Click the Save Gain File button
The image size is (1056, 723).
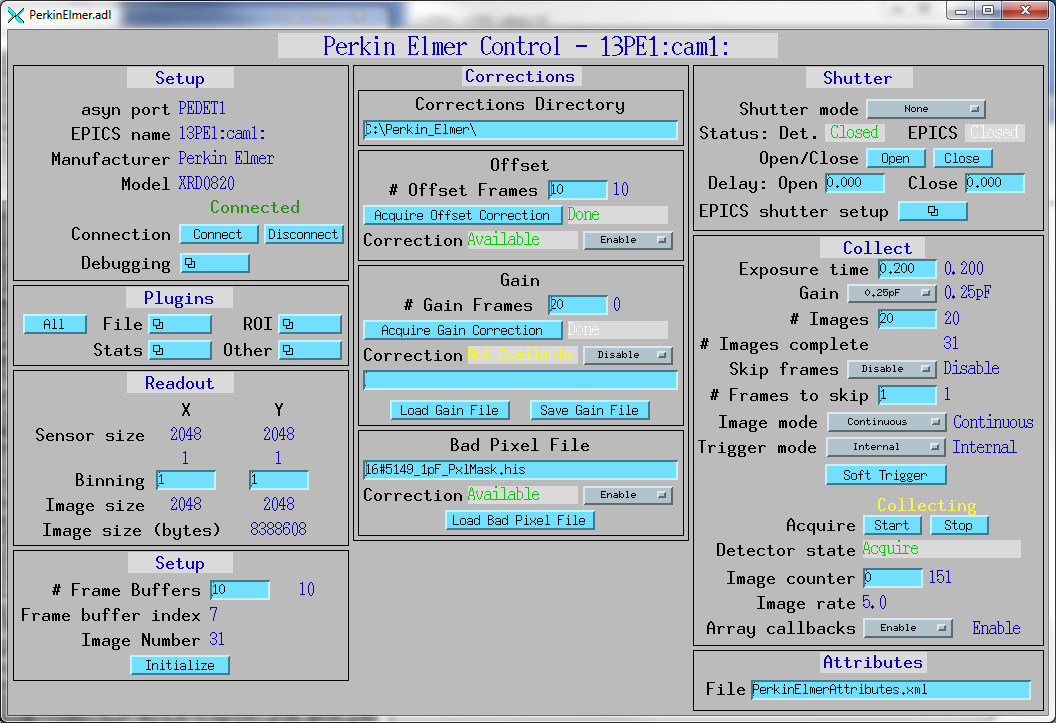pyautogui.click(x=590, y=411)
